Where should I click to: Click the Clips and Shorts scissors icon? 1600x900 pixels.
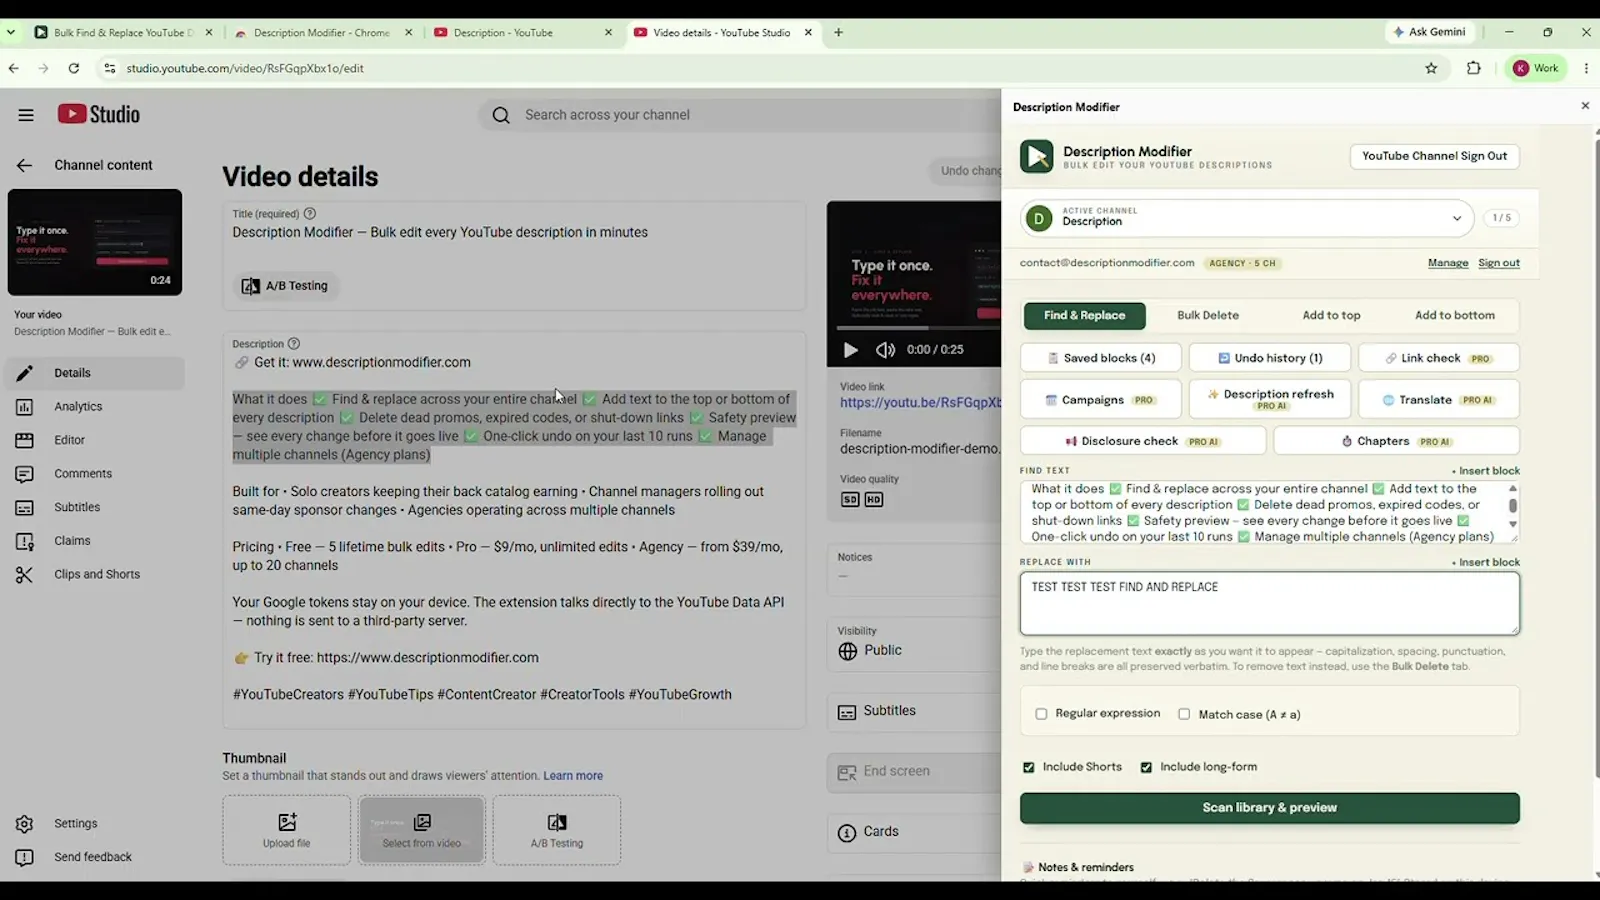click(24, 575)
